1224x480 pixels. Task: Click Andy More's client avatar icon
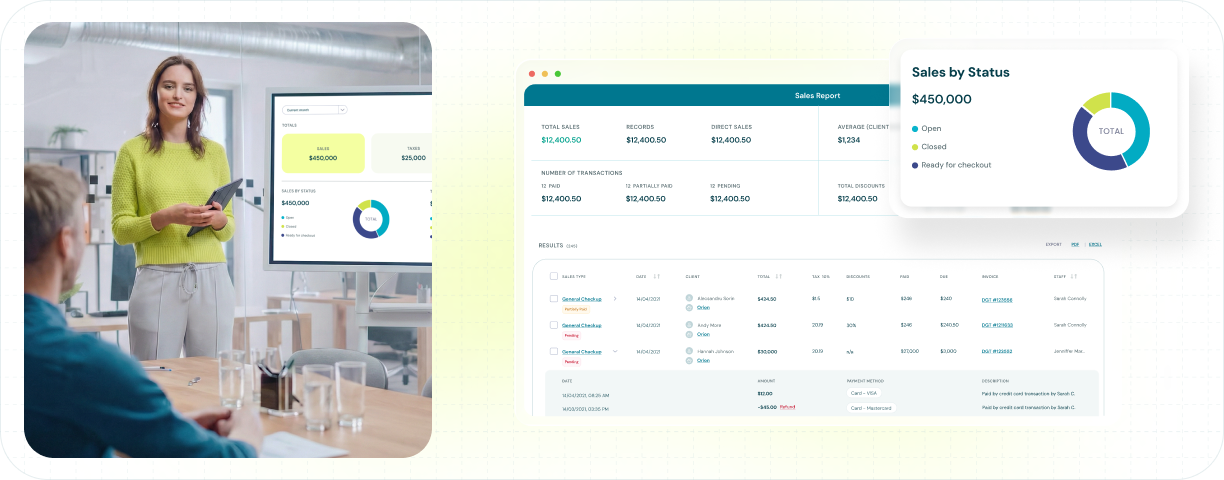pyautogui.click(x=689, y=325)
